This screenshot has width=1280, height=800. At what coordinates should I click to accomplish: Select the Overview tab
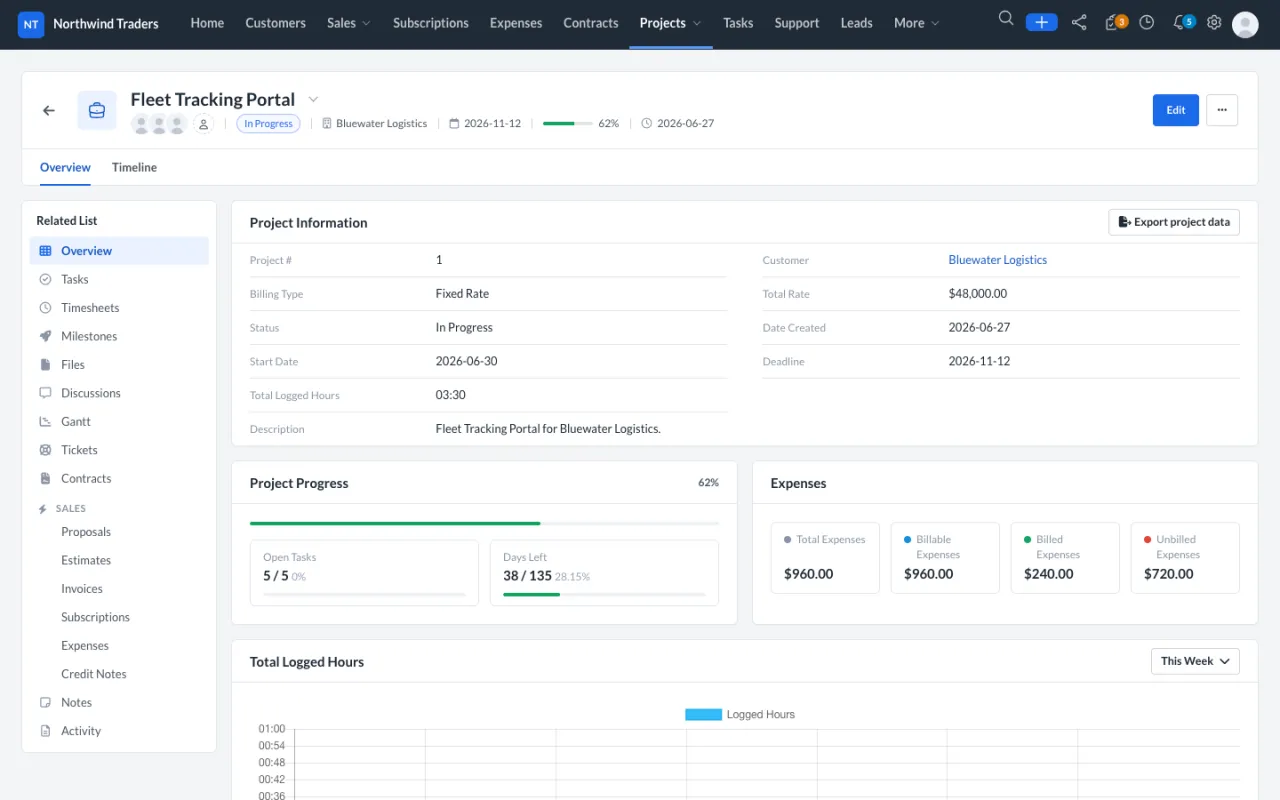65,167
